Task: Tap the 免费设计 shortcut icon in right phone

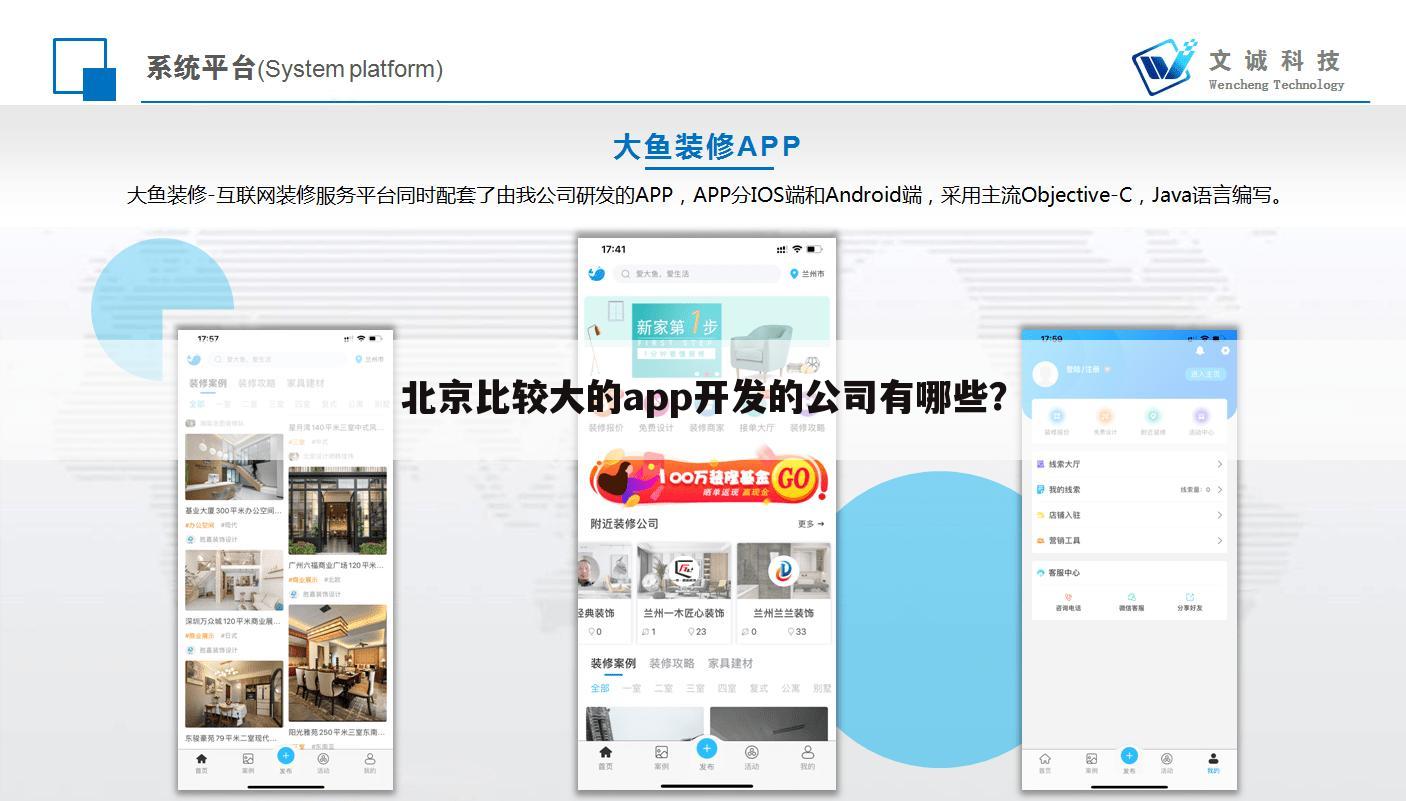Action: pyautogui.click(x=1105, y=416)
